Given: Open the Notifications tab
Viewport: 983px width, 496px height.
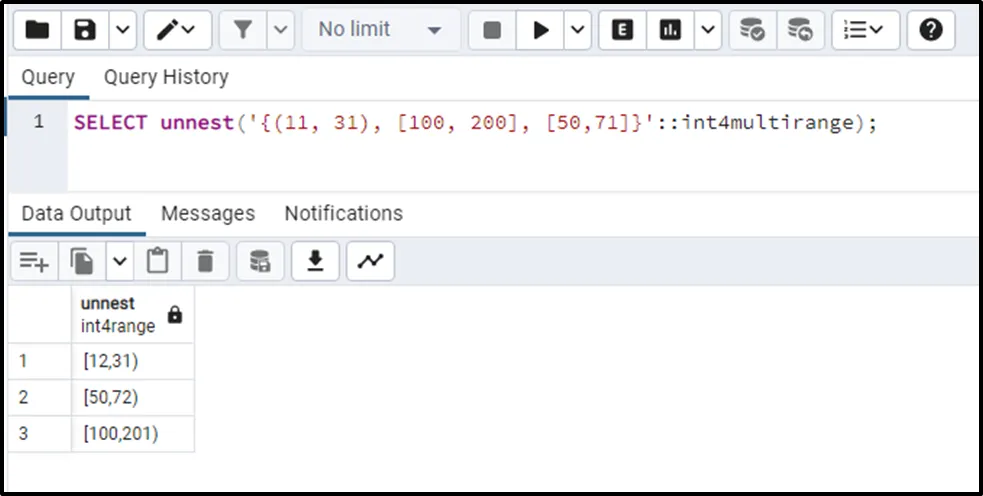Looking at the screenshot, I should [343, 214].
